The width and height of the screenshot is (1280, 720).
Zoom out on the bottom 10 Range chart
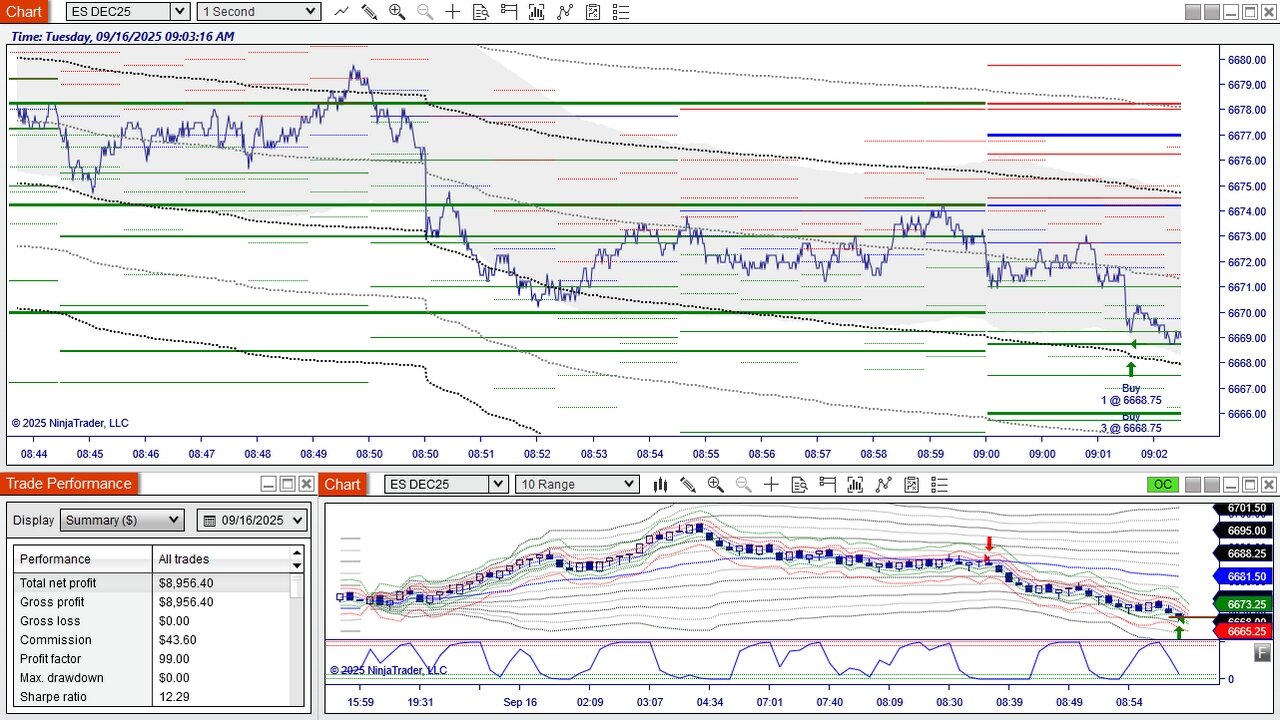tap(744, 485)
